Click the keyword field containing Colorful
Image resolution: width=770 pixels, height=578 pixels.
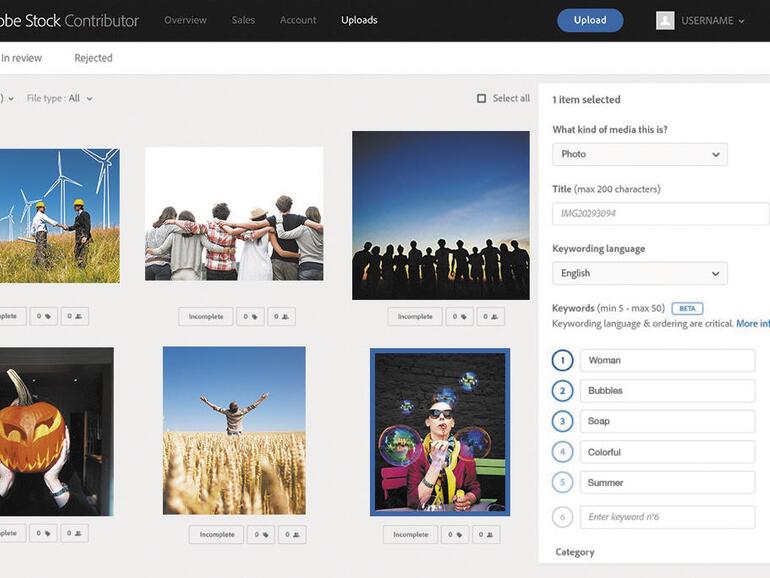667,452
